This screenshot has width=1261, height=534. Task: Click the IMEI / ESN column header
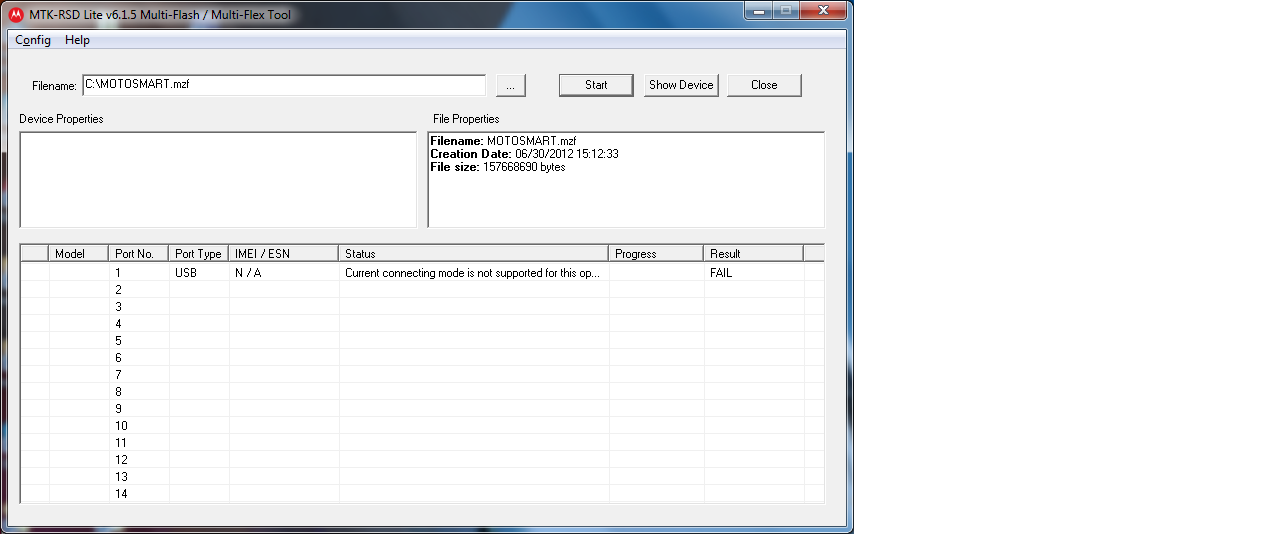tap(284, 254)
